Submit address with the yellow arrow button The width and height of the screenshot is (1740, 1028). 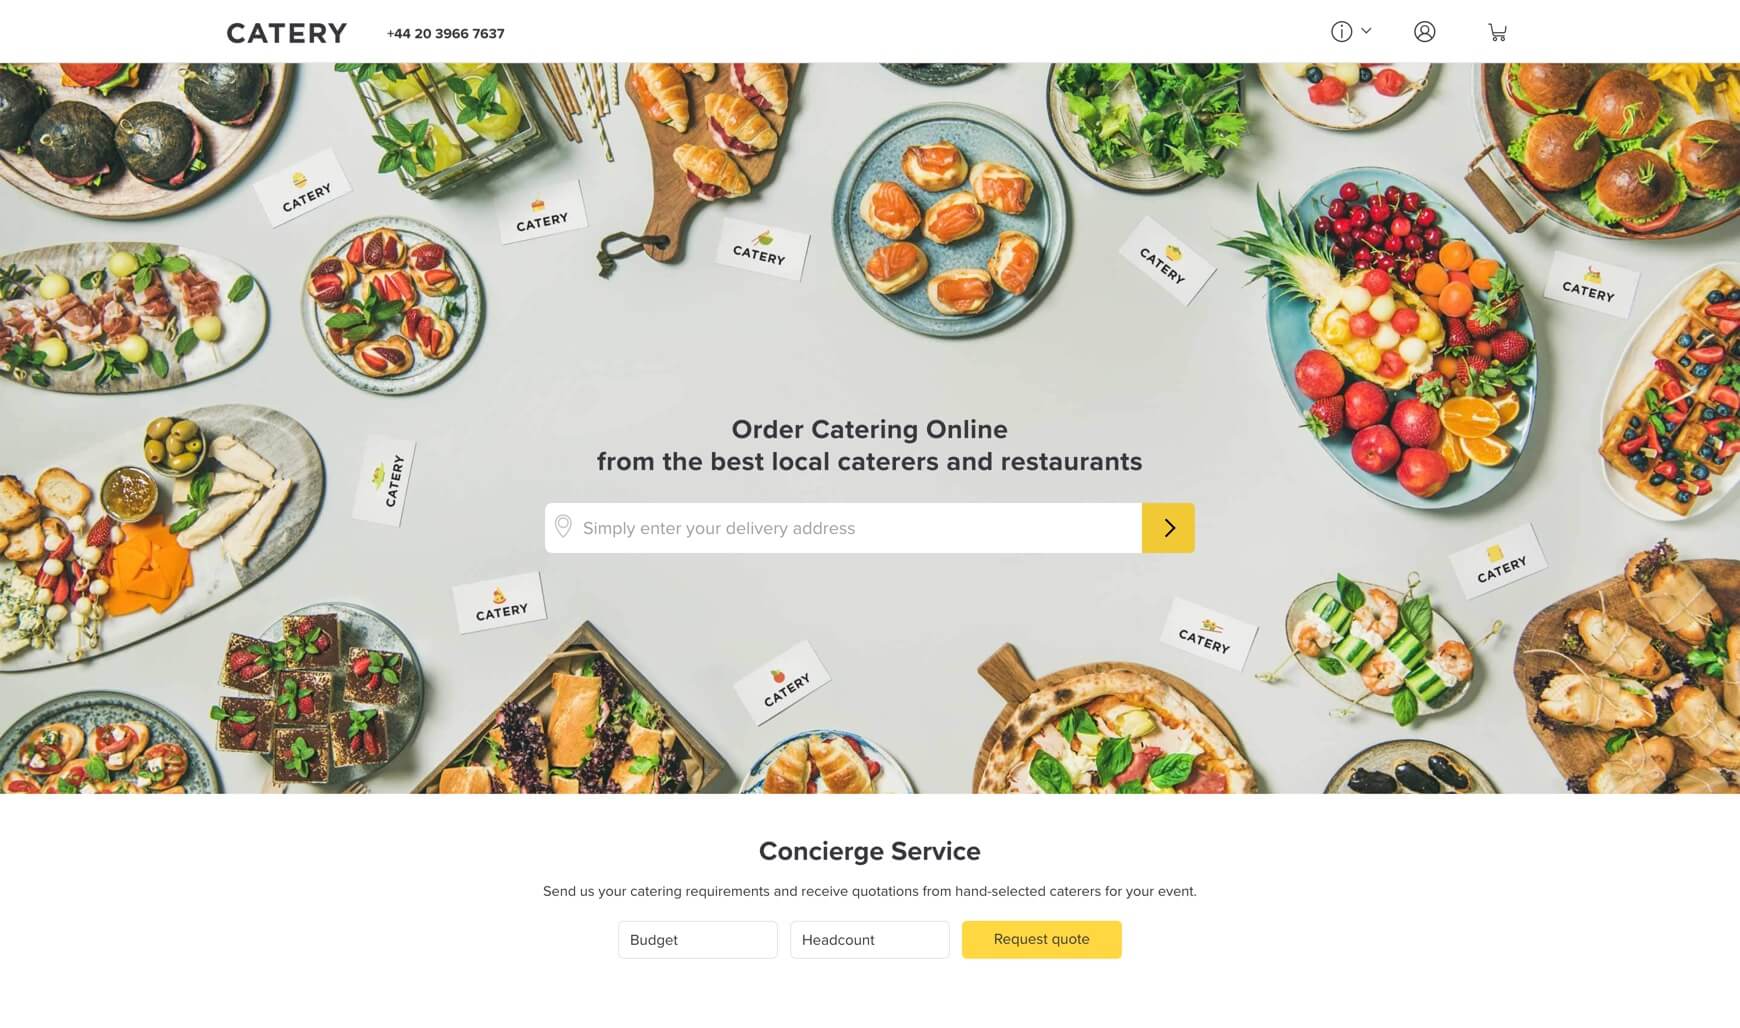coord(1168,528)
